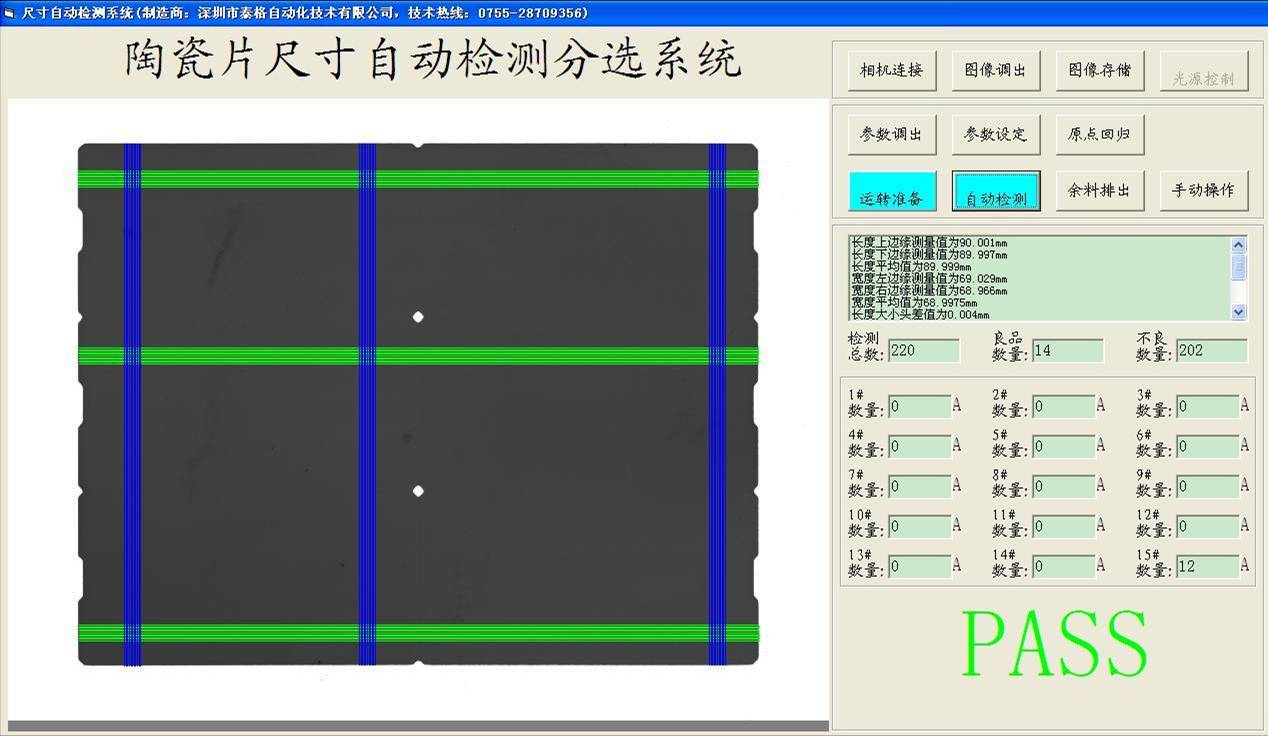
Task: Click the 相机连接 camera connect button
Action: click(891, 71)
